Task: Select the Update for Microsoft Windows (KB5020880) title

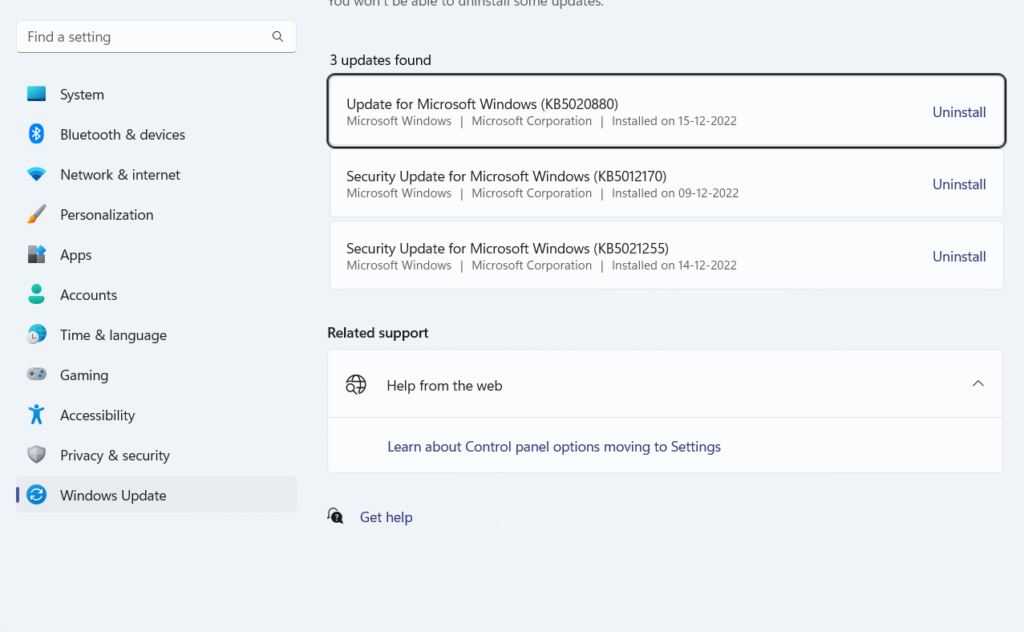Action: (x=482, y=104)
